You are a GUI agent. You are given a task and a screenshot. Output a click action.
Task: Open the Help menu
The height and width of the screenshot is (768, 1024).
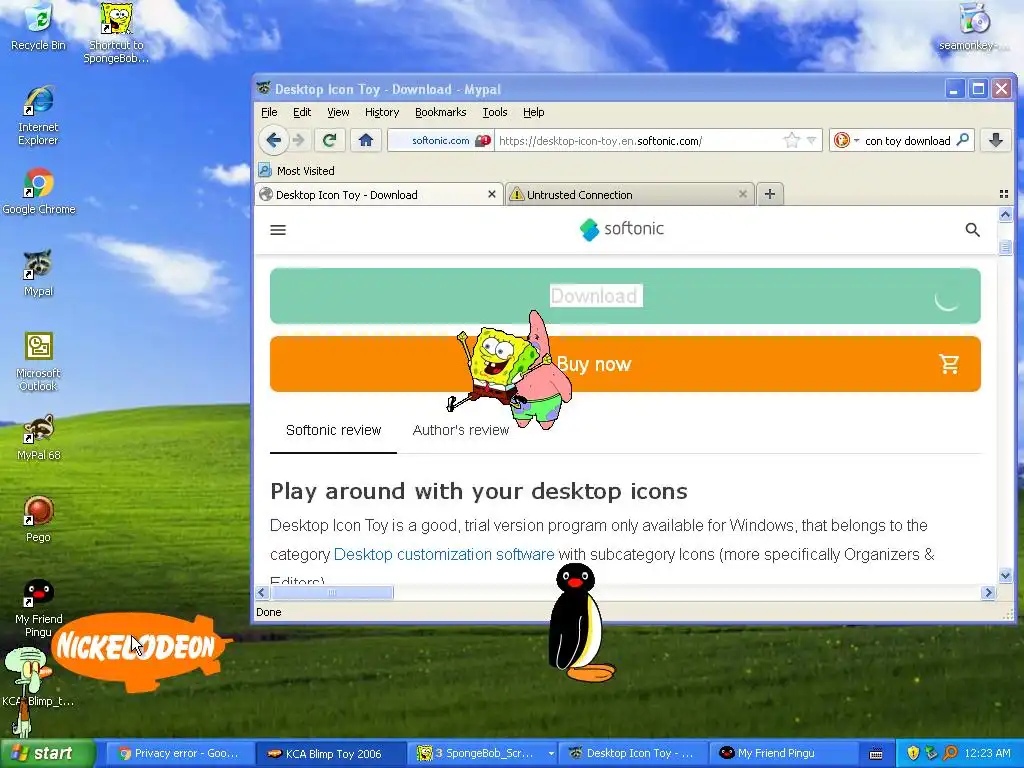[x=534, y=112]
